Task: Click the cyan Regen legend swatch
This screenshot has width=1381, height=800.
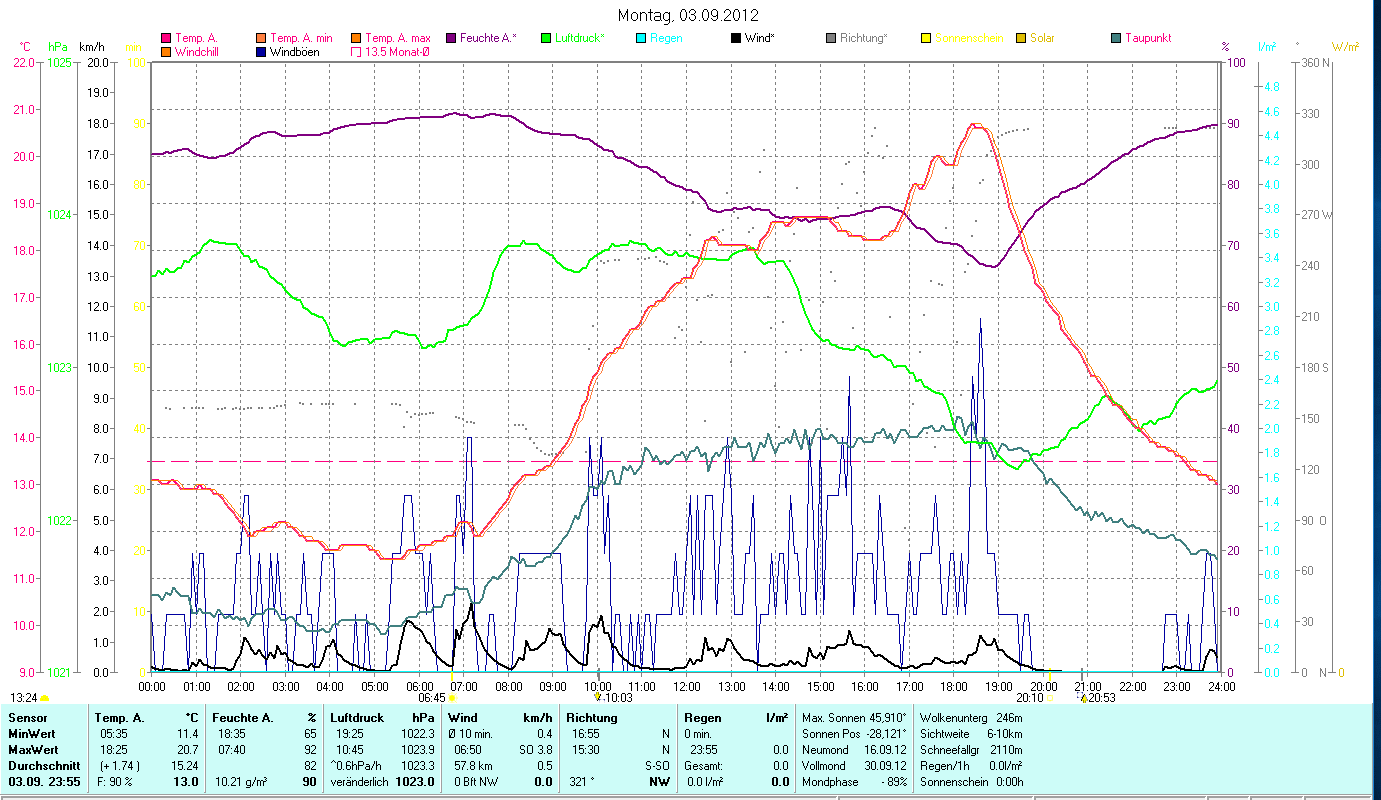Action: click(x=640, y=39)
